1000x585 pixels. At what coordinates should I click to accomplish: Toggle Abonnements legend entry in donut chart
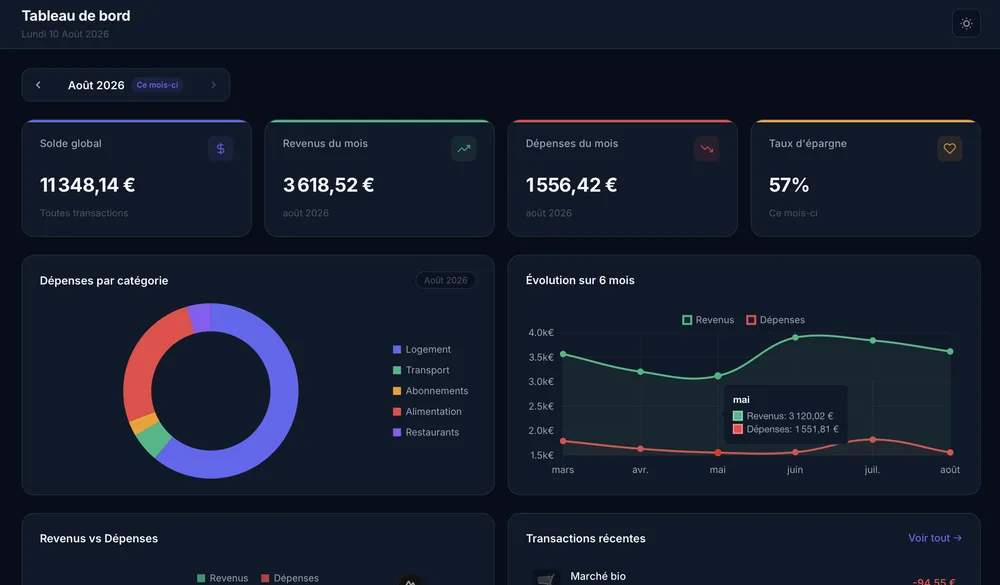click(430, 391)
